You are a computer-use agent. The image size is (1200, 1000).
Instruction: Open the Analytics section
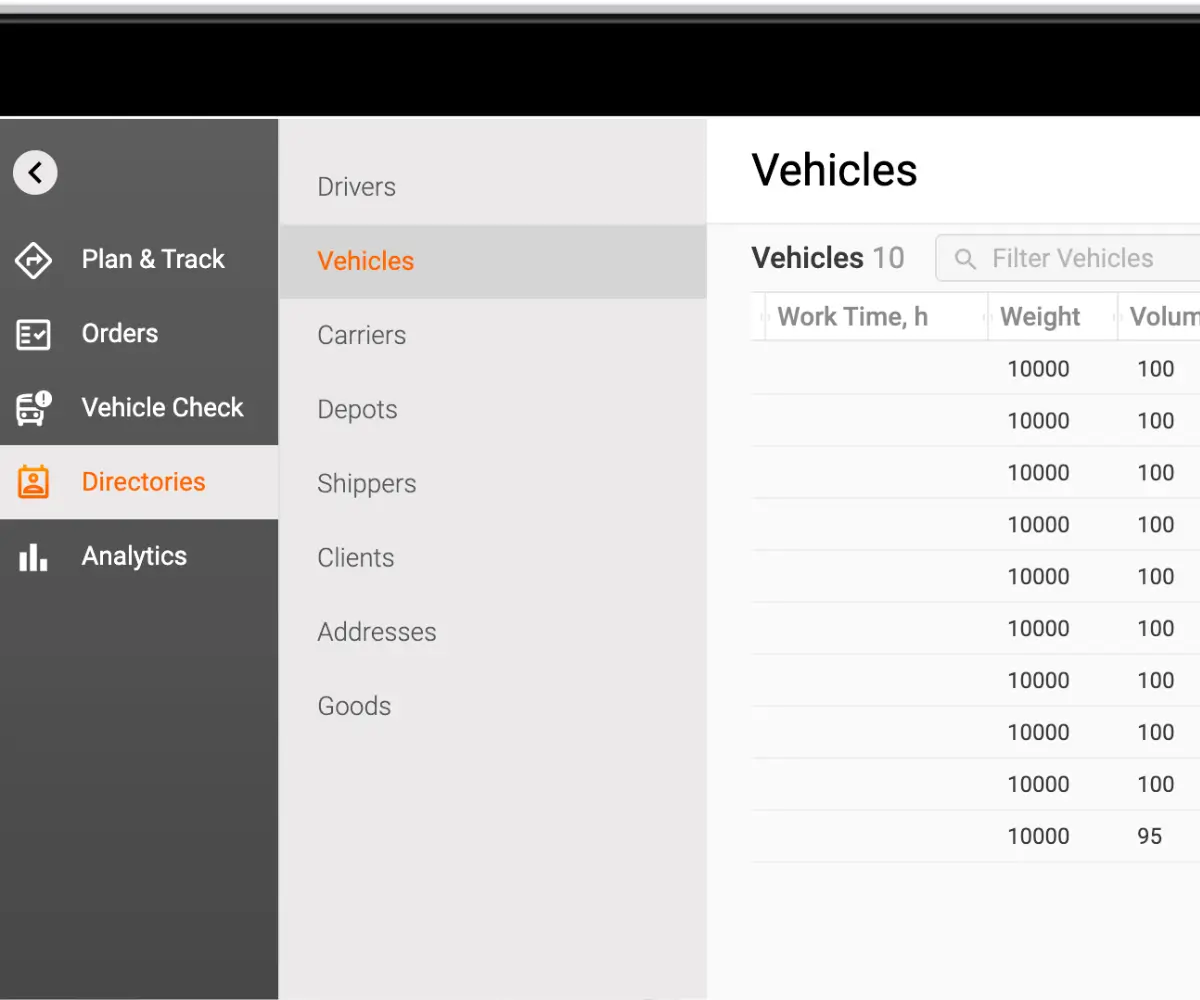coord(139,556)
